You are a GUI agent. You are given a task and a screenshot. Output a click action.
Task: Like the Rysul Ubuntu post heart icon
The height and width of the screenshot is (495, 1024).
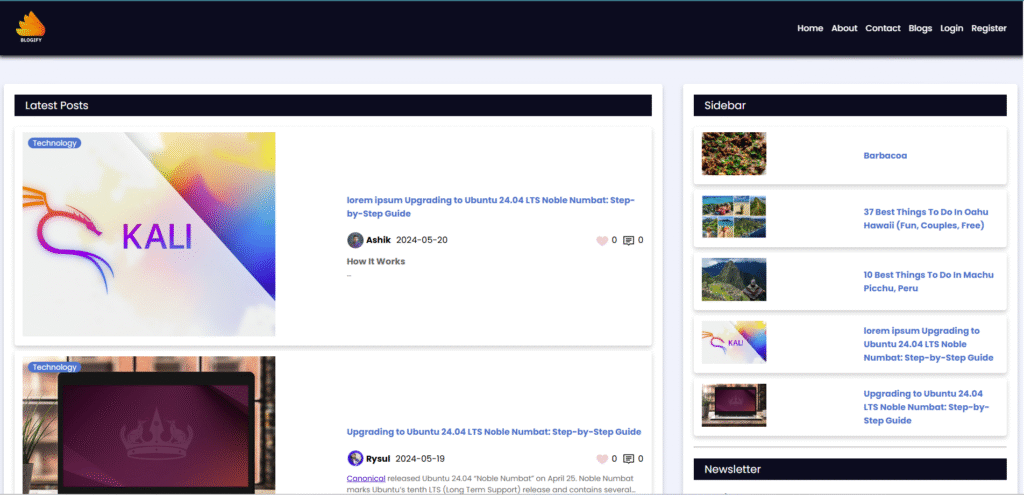pos(602,459)
